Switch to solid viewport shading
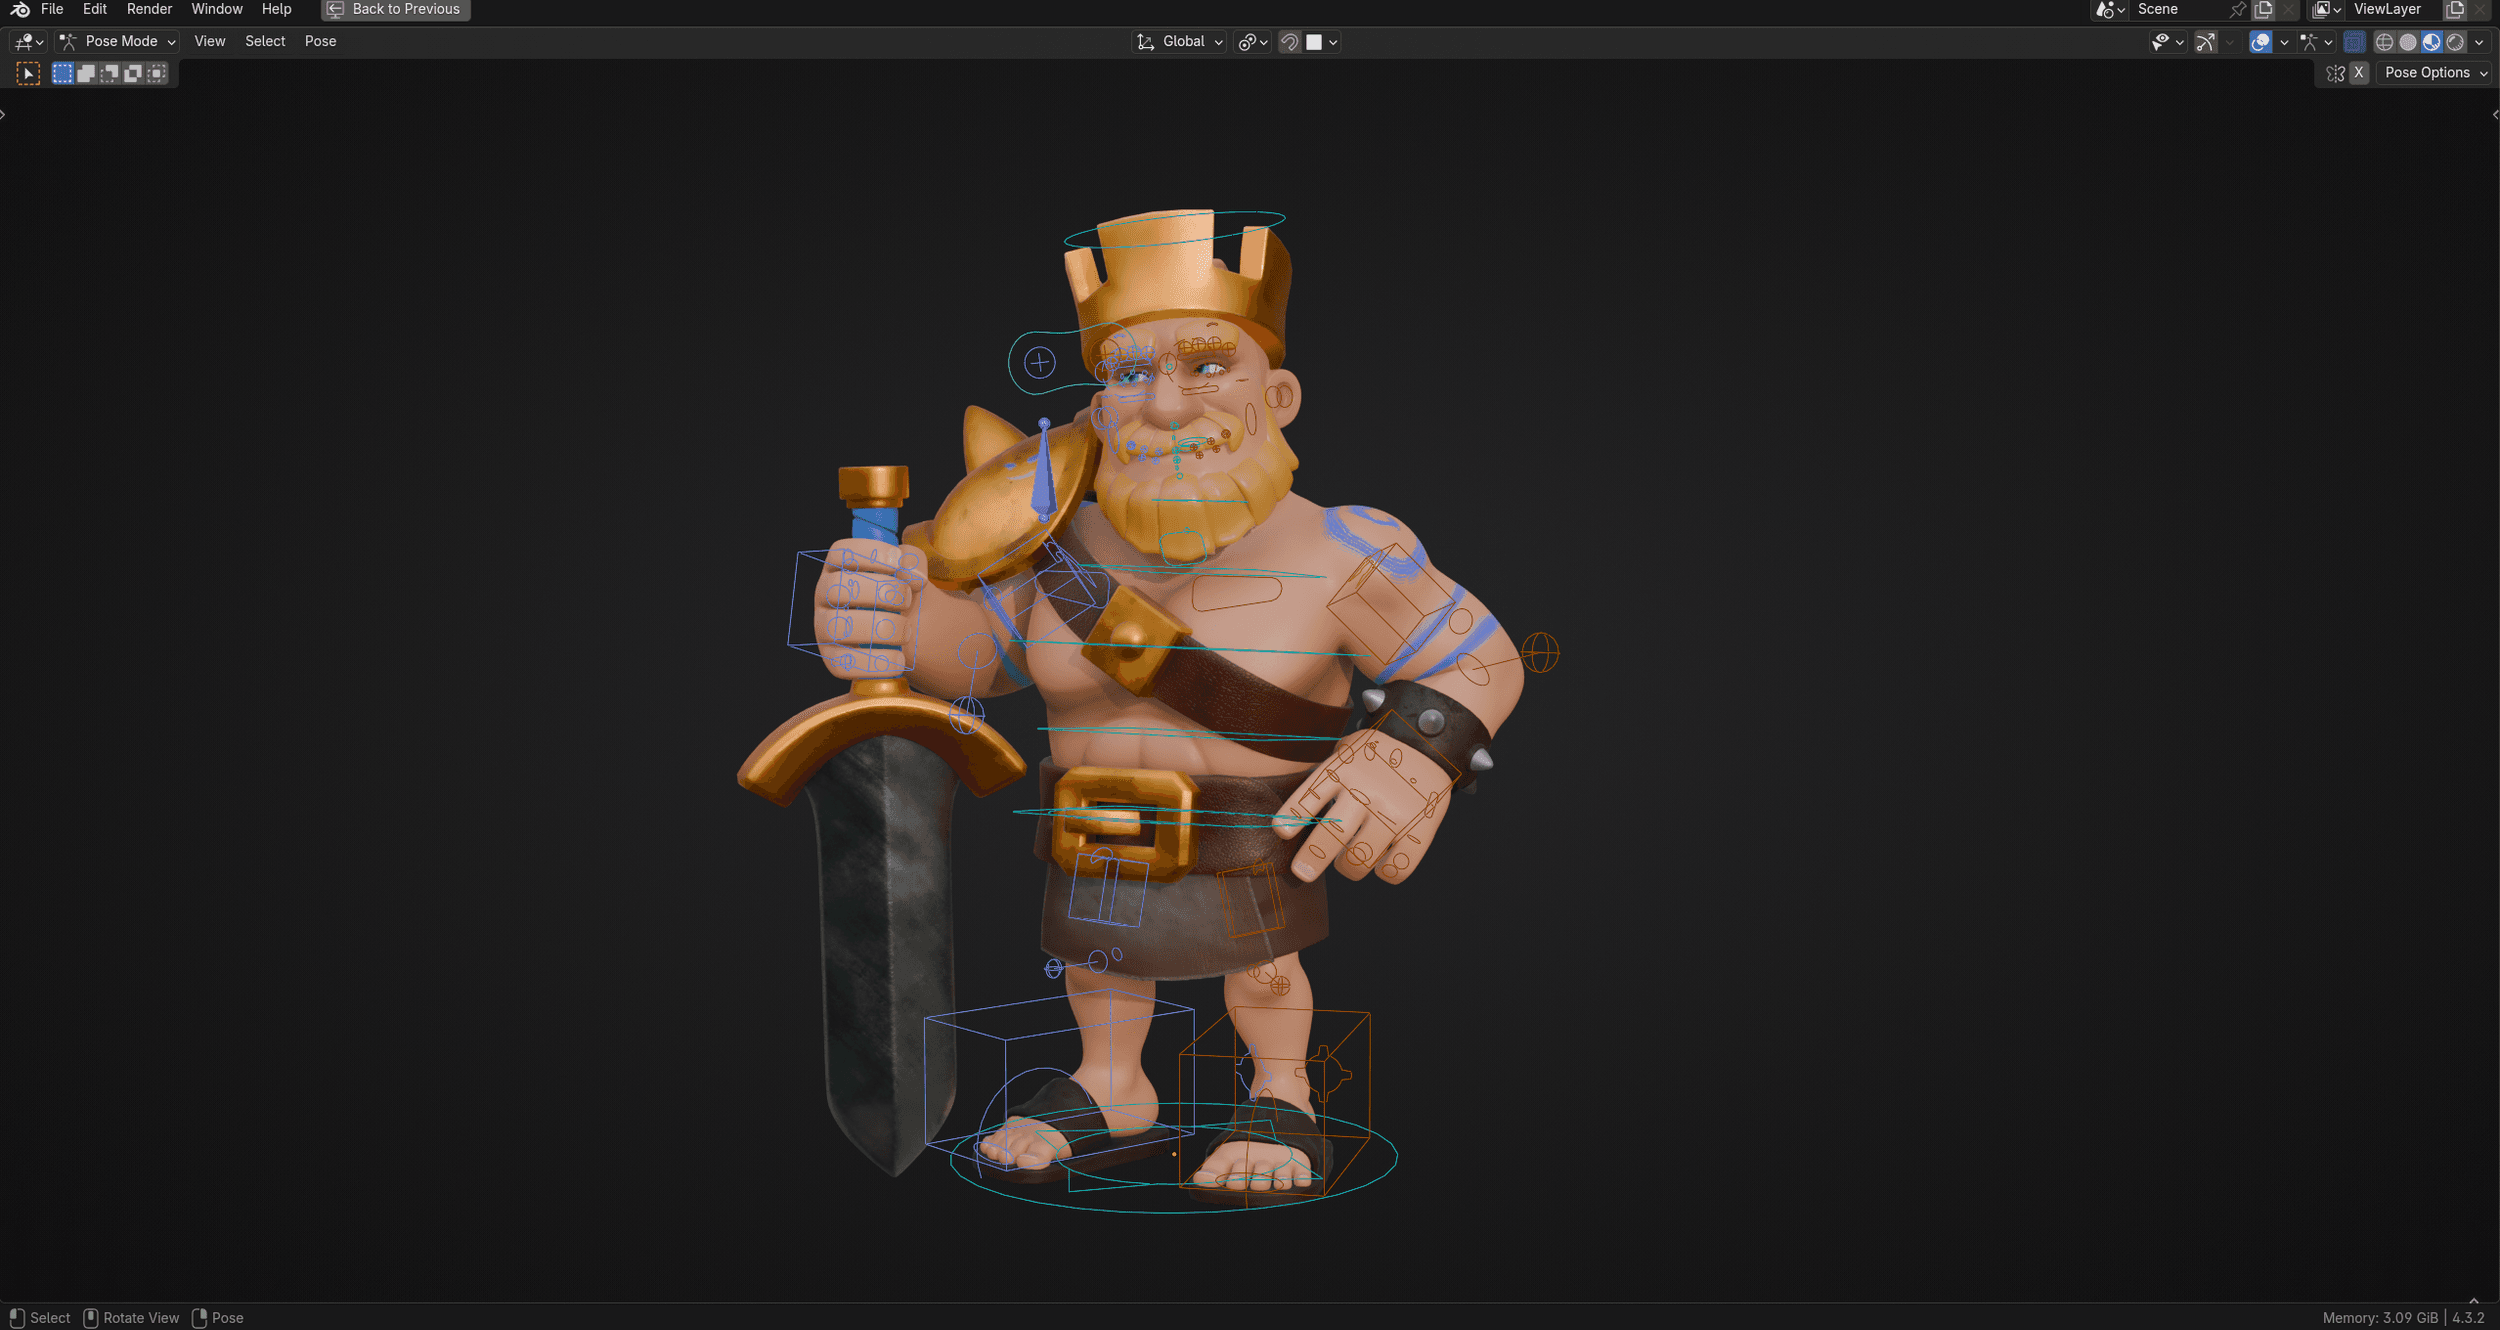 click(2408, 42)
